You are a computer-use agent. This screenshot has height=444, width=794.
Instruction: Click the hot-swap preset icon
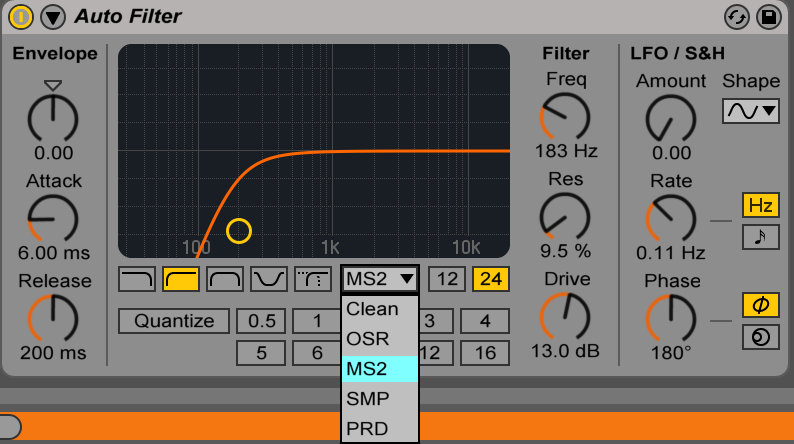click(736, 17)
